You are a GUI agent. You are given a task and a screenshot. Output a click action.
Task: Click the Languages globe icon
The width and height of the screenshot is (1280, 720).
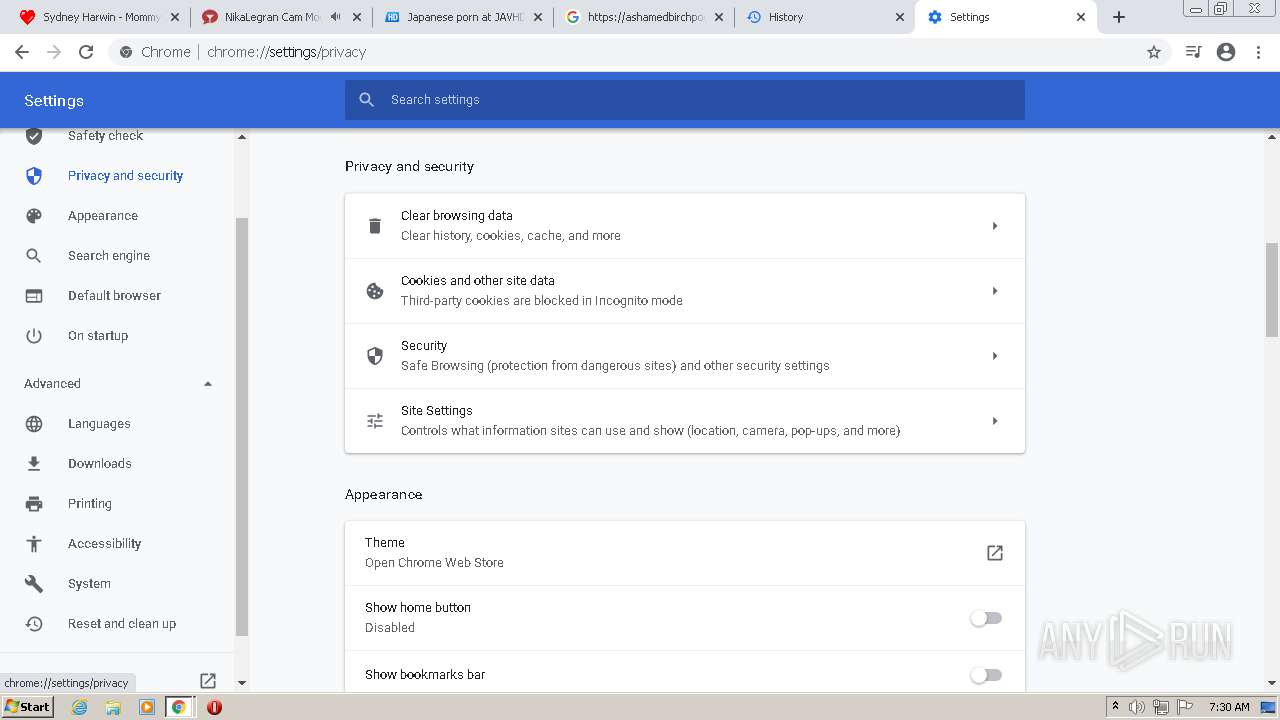click(34, 424)
